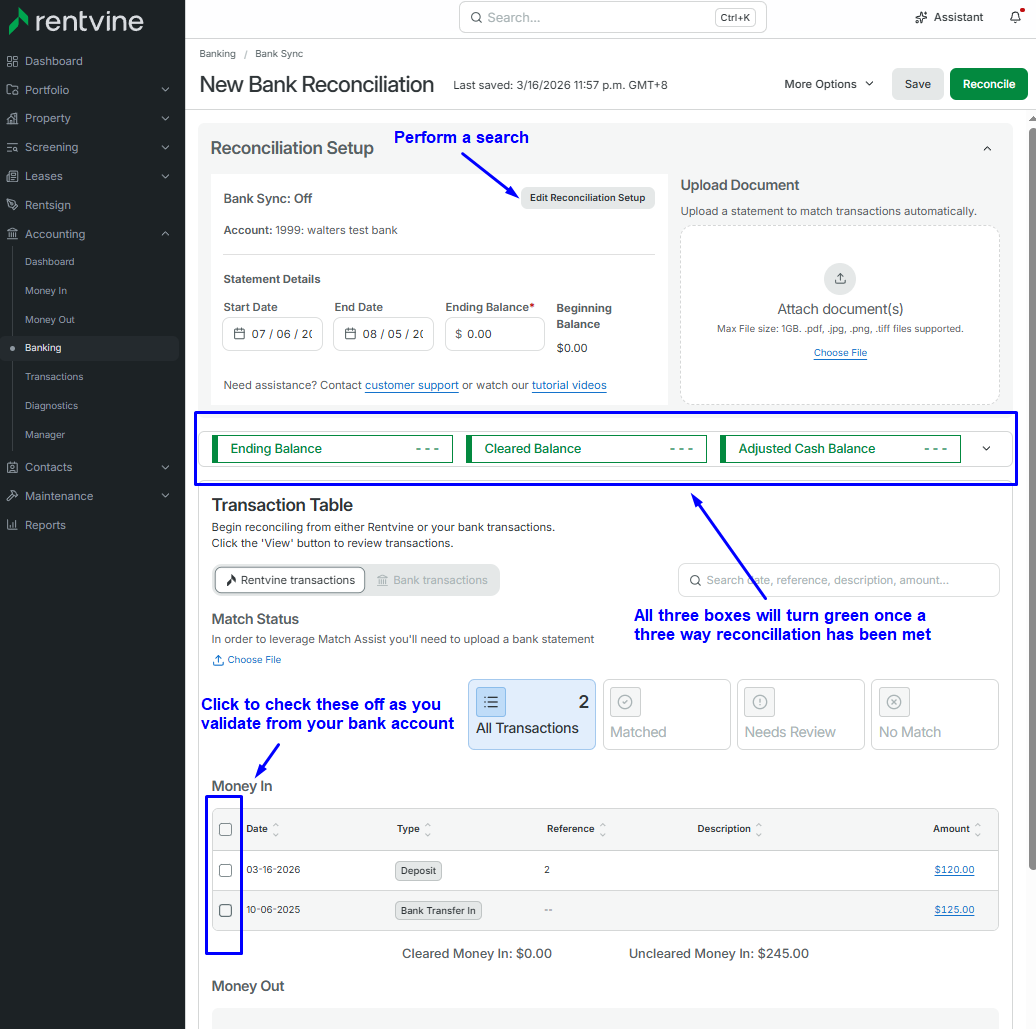Expand the Property sidebar menu chevron
Screen dimensions: 1036x1029
[165, 118]
